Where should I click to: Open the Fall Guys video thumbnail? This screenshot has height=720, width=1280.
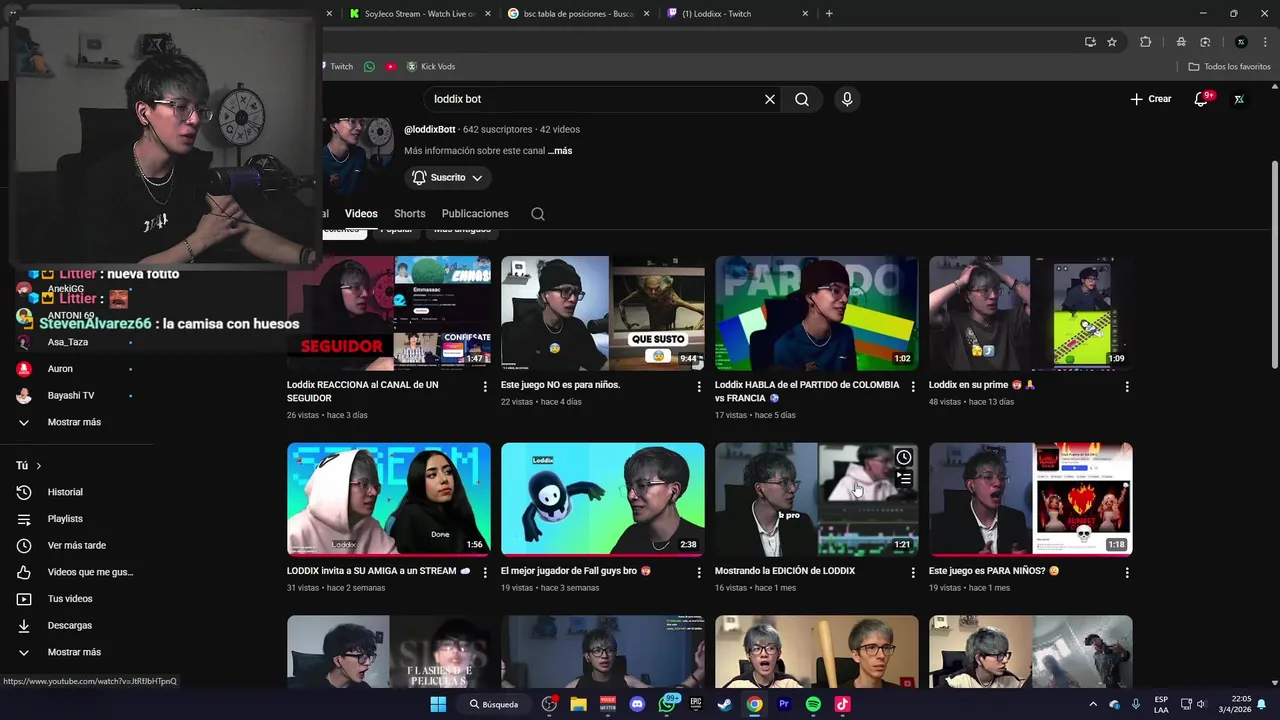[x=602, y=499]
